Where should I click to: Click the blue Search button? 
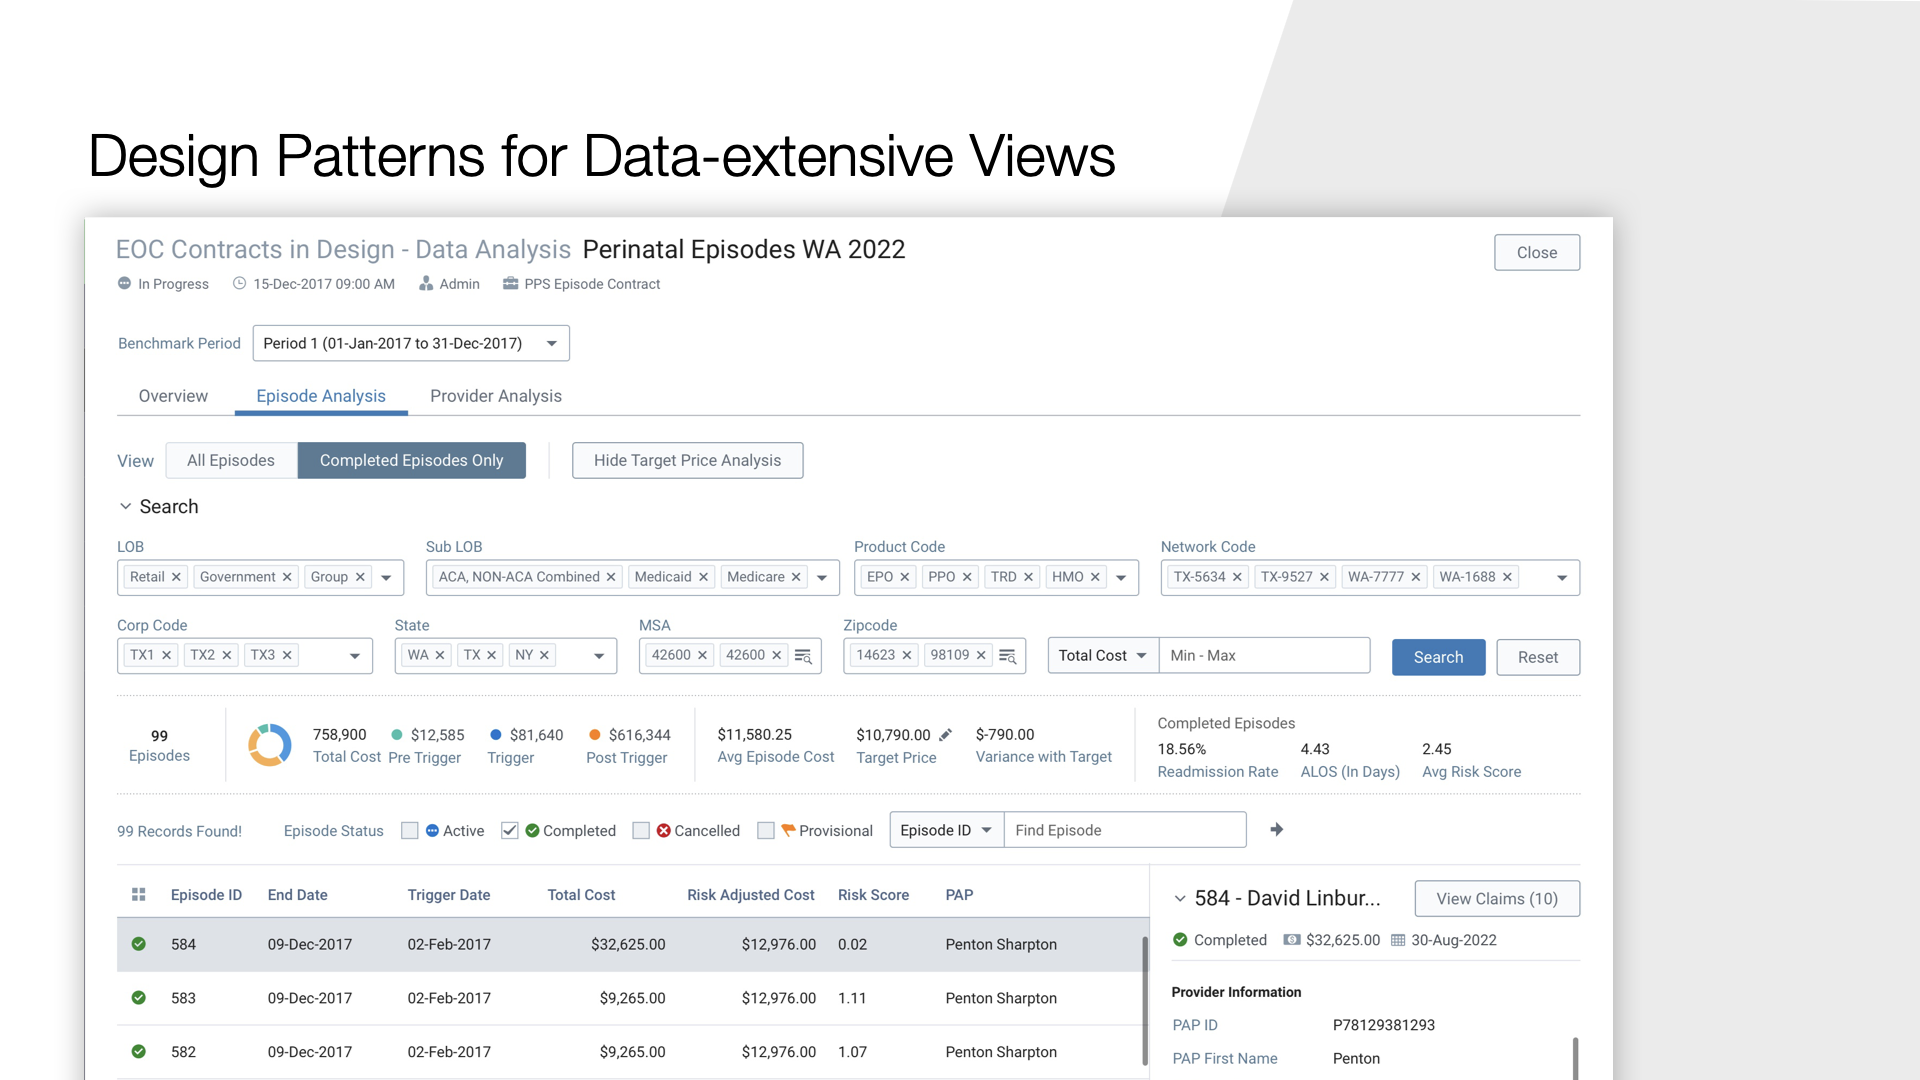pos(1438,657)
